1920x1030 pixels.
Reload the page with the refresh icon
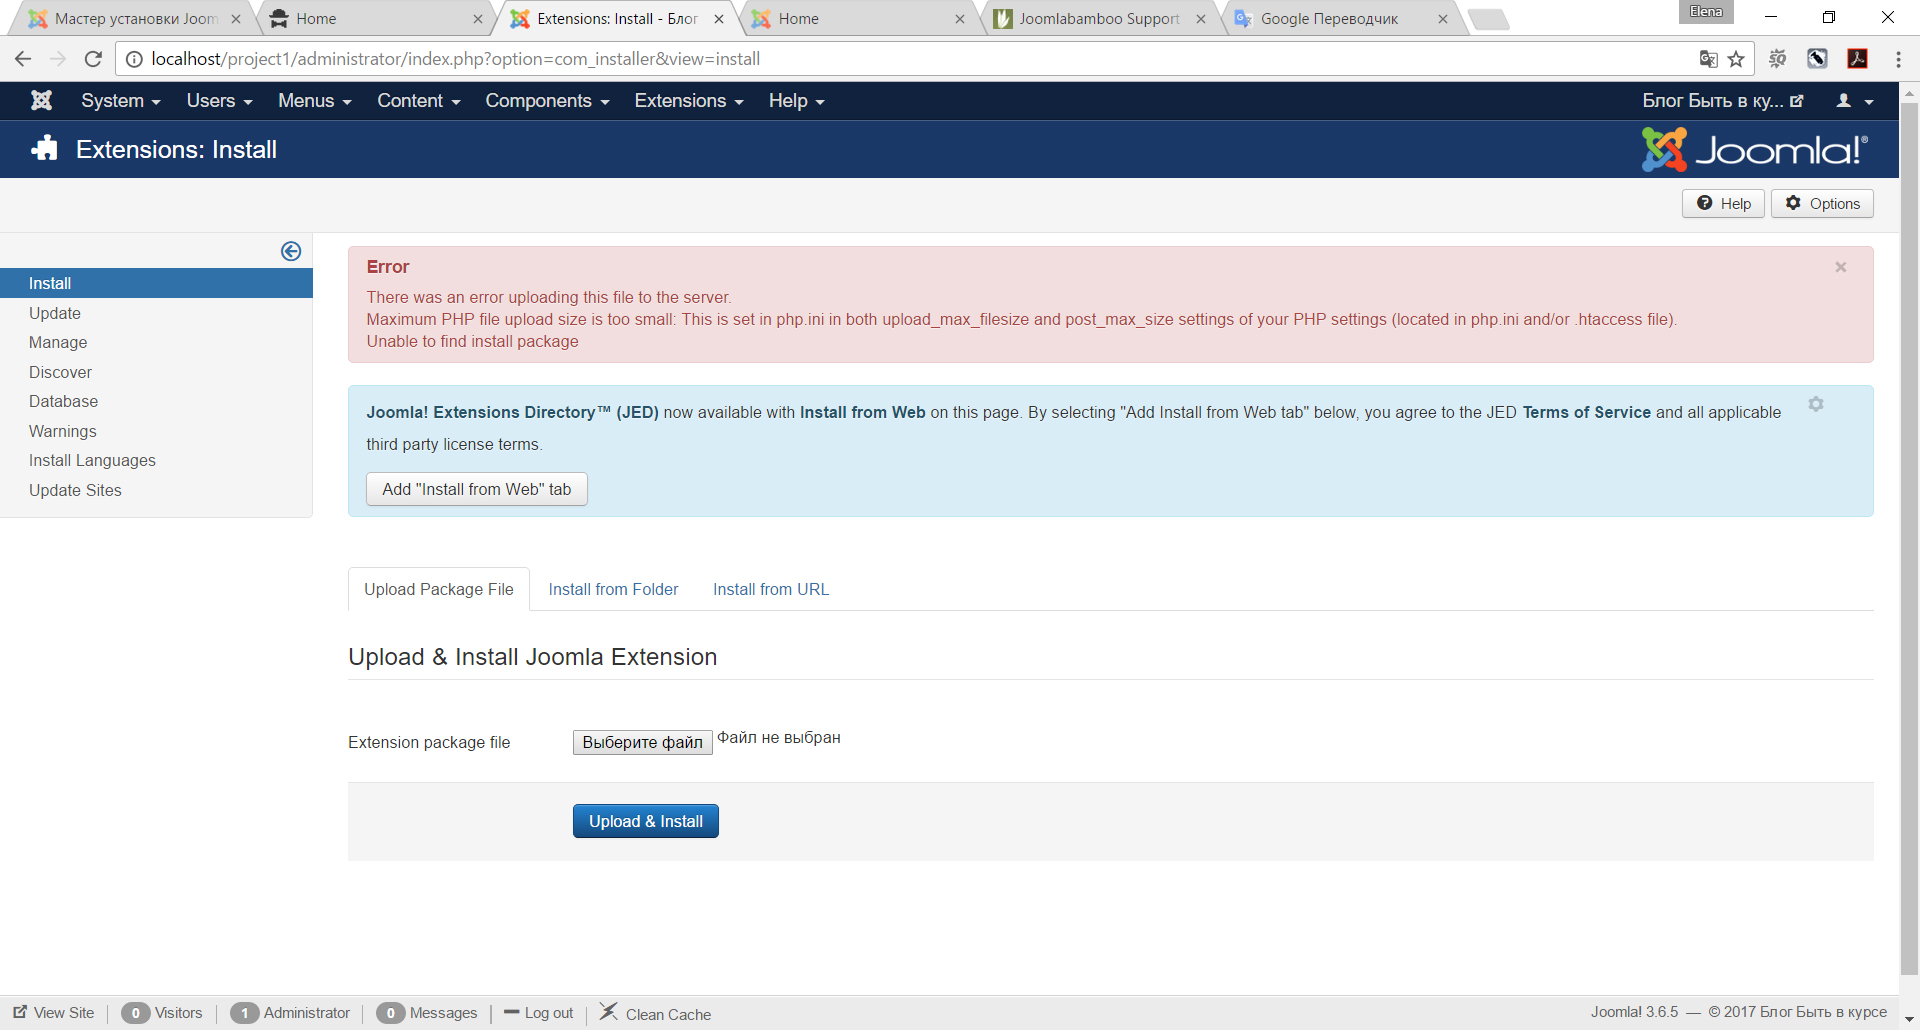pos(93,59)
